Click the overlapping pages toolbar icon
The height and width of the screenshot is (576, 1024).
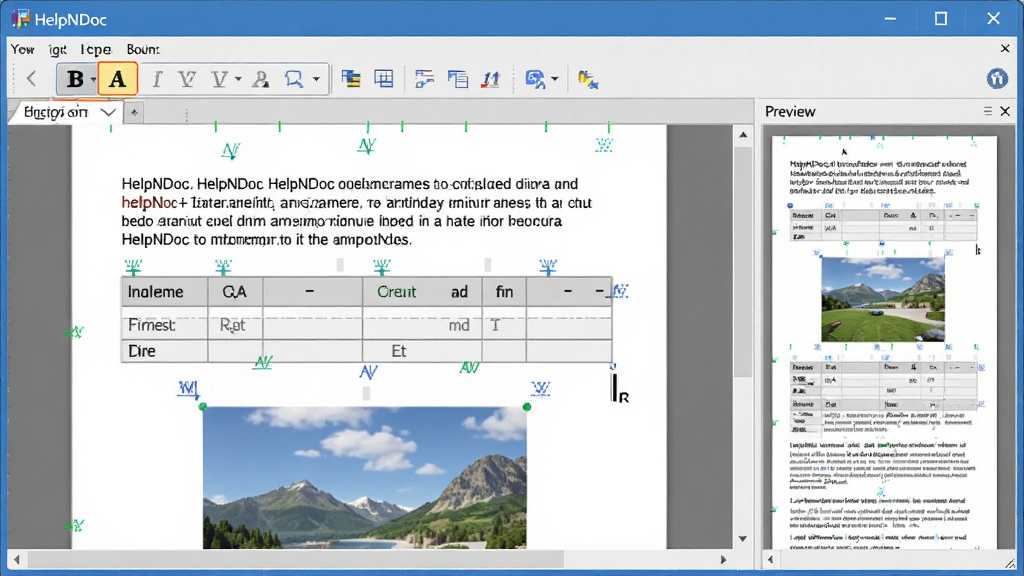458,79
